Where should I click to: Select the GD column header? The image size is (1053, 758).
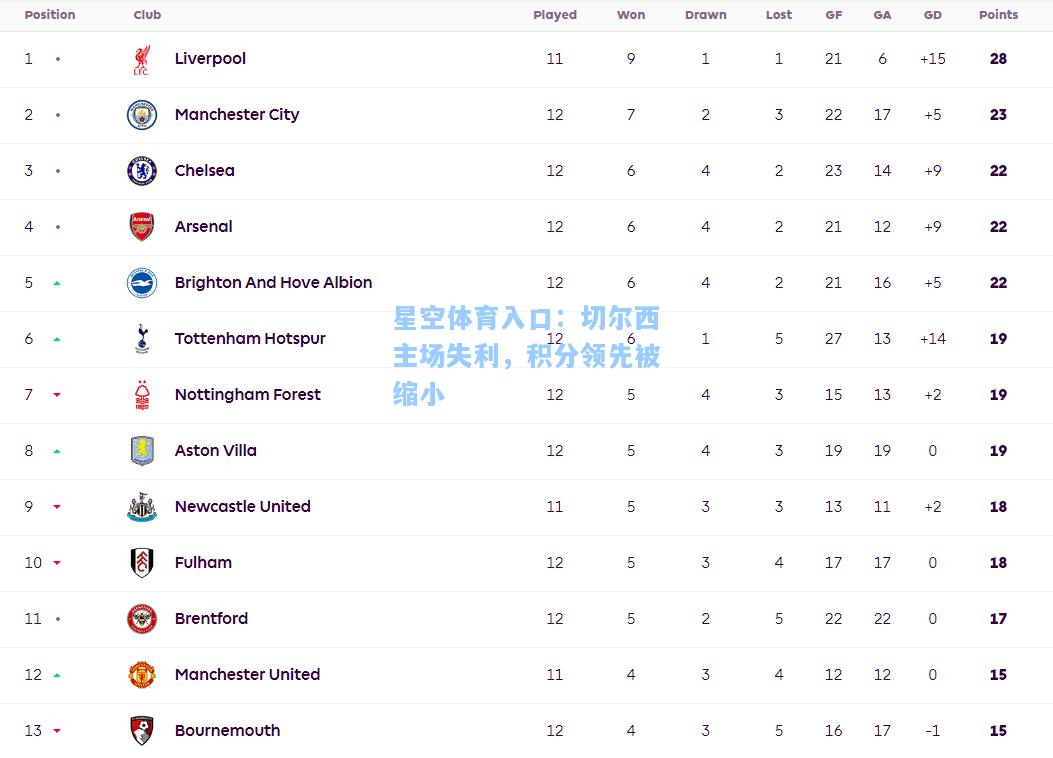(x=932, y=15)
